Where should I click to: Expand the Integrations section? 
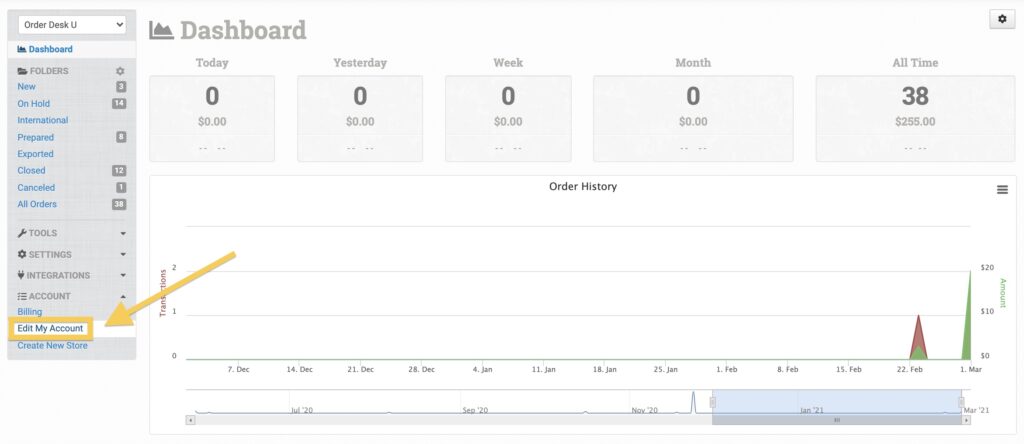[x=70, y=275]
